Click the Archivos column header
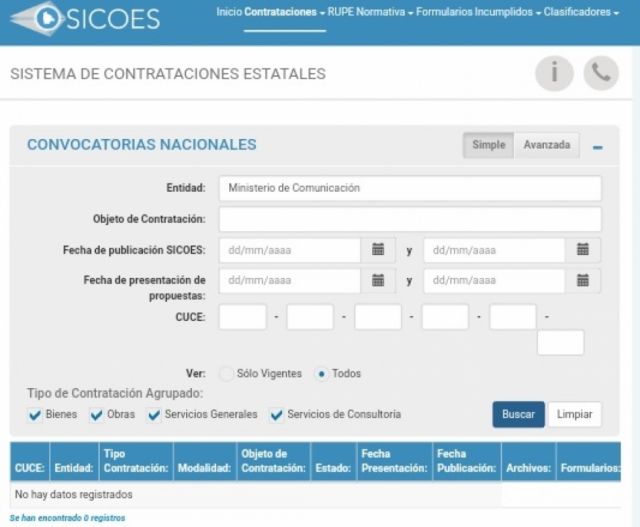 tap(529, 462)
